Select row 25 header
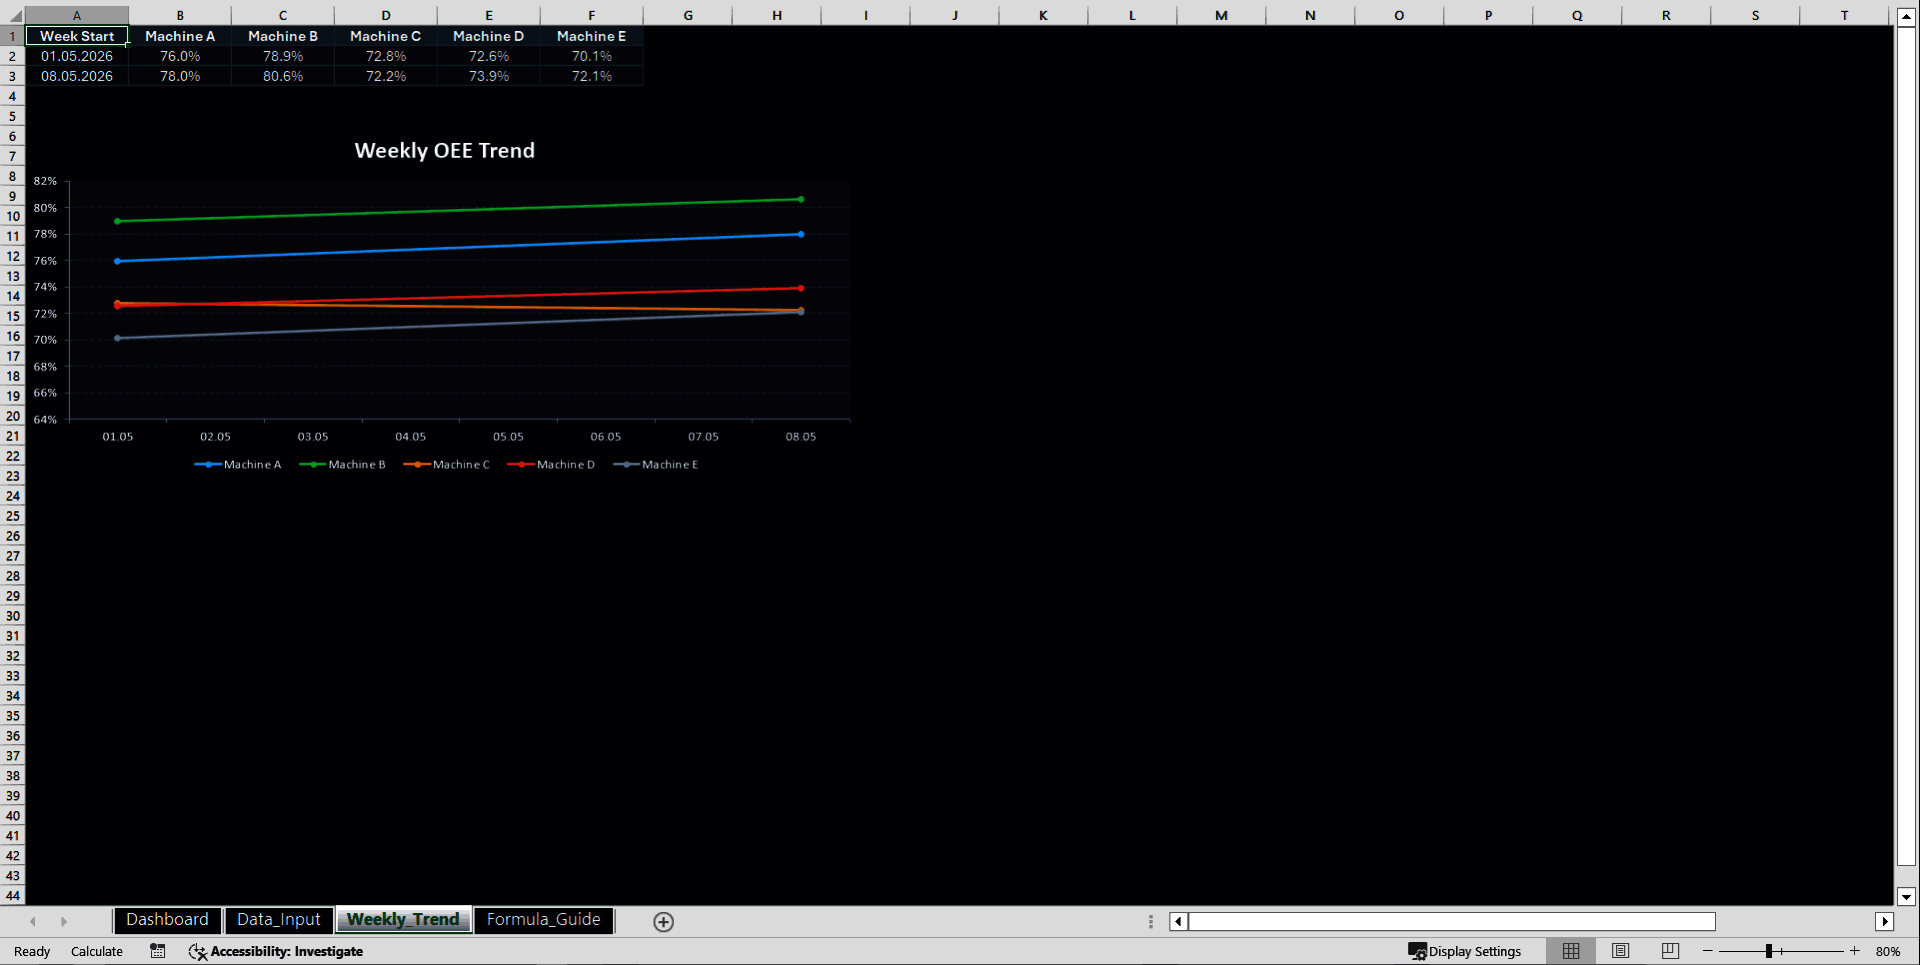The height and width of the screenshot is (965, 1920). click(x=12, y=516)
